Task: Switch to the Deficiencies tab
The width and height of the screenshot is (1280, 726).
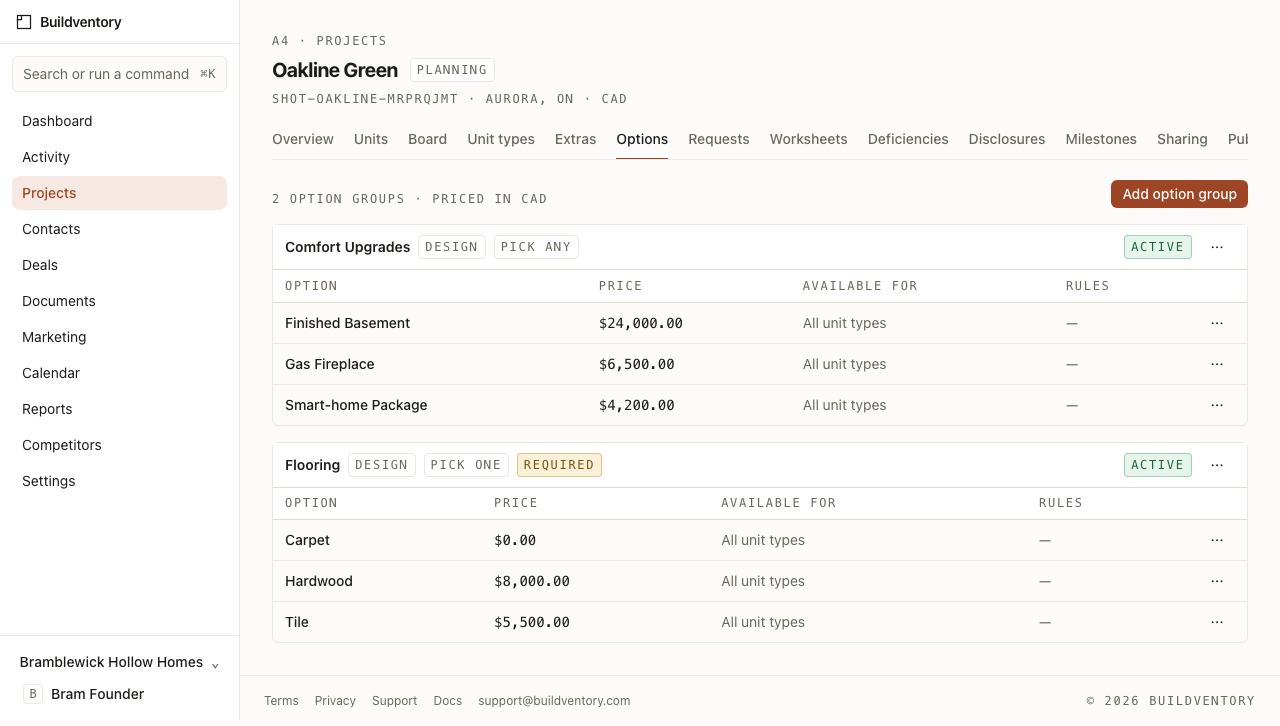Action: click(x=908, y=139)
